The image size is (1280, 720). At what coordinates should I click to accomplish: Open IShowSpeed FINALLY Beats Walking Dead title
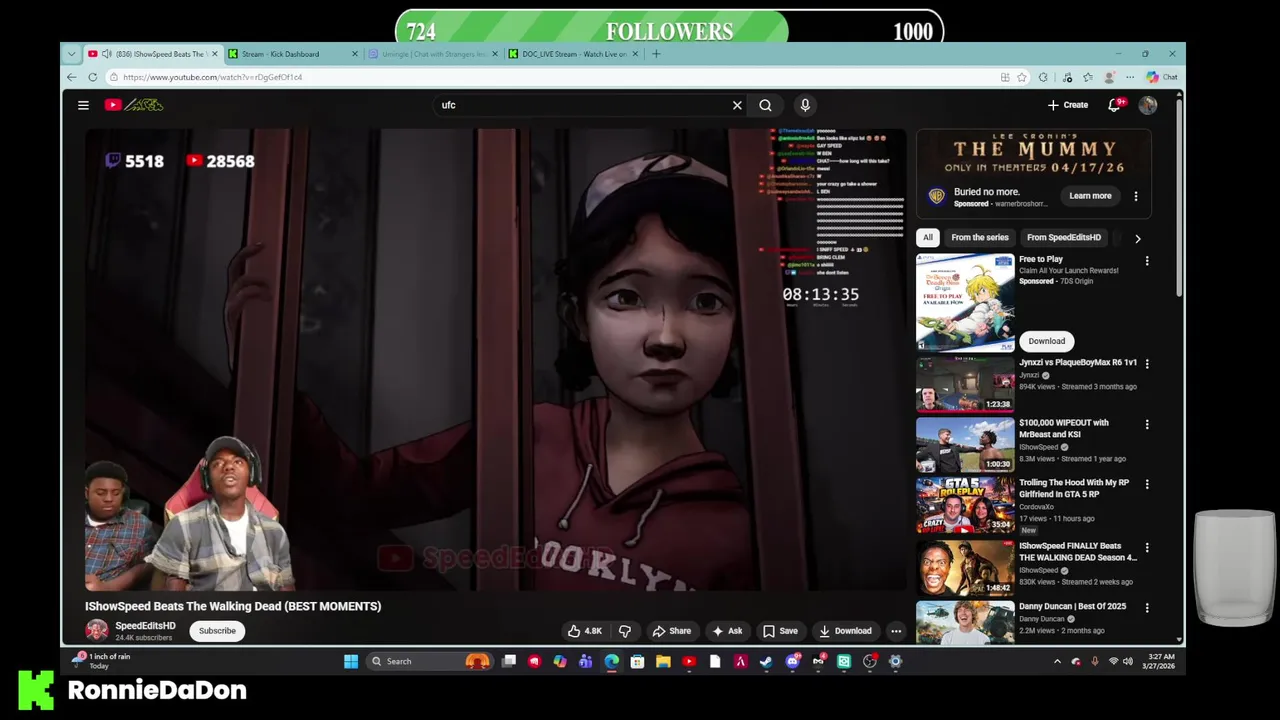click(x=1077, y=552)
